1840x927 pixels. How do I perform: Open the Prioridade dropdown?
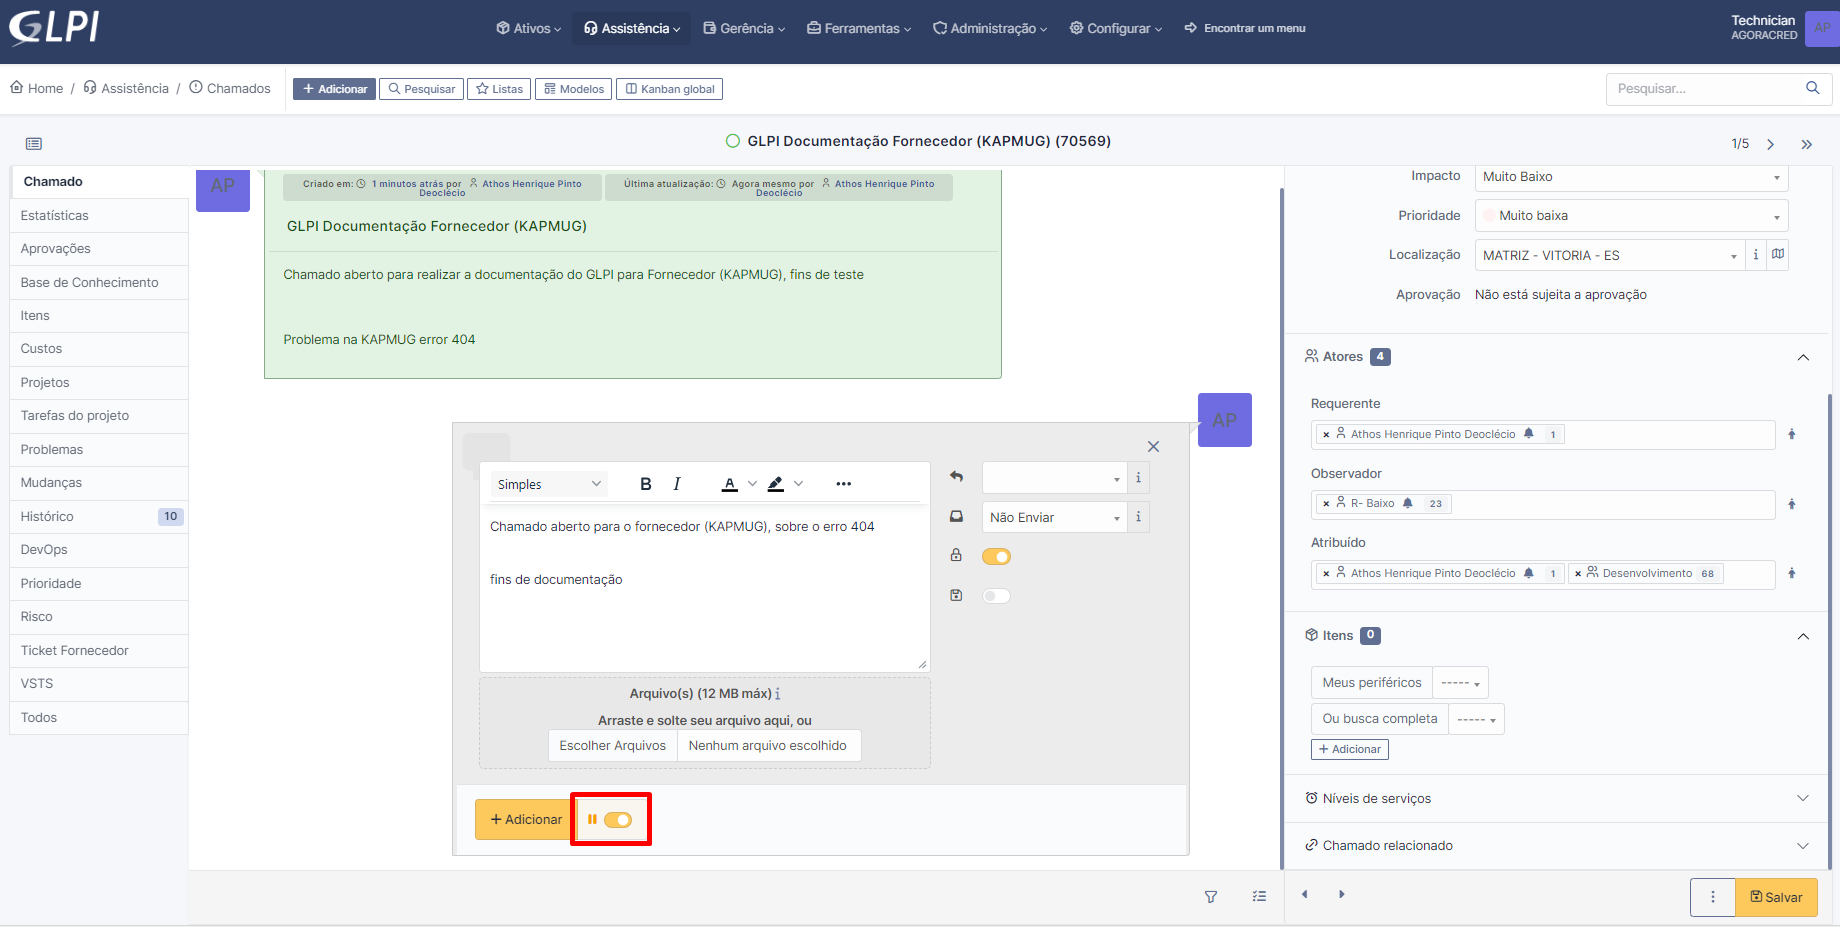(1631, 216)
